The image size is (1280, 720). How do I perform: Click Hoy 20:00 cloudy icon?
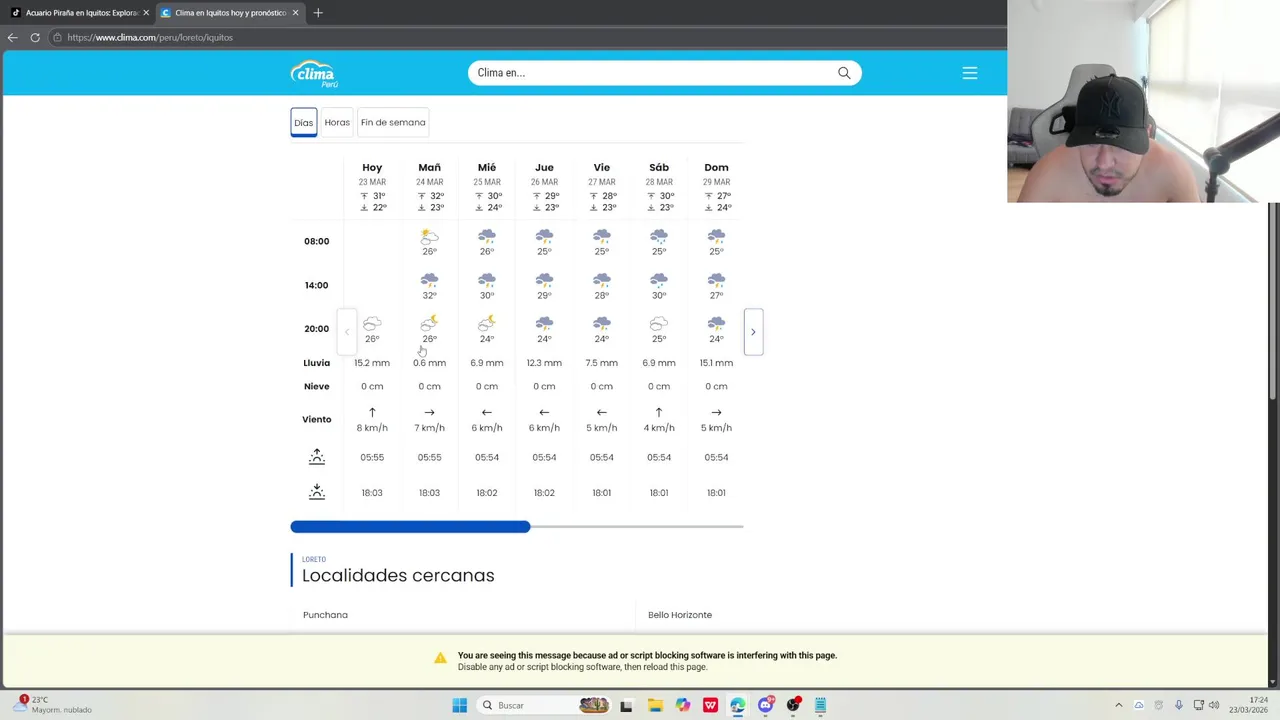click(372, 324)
